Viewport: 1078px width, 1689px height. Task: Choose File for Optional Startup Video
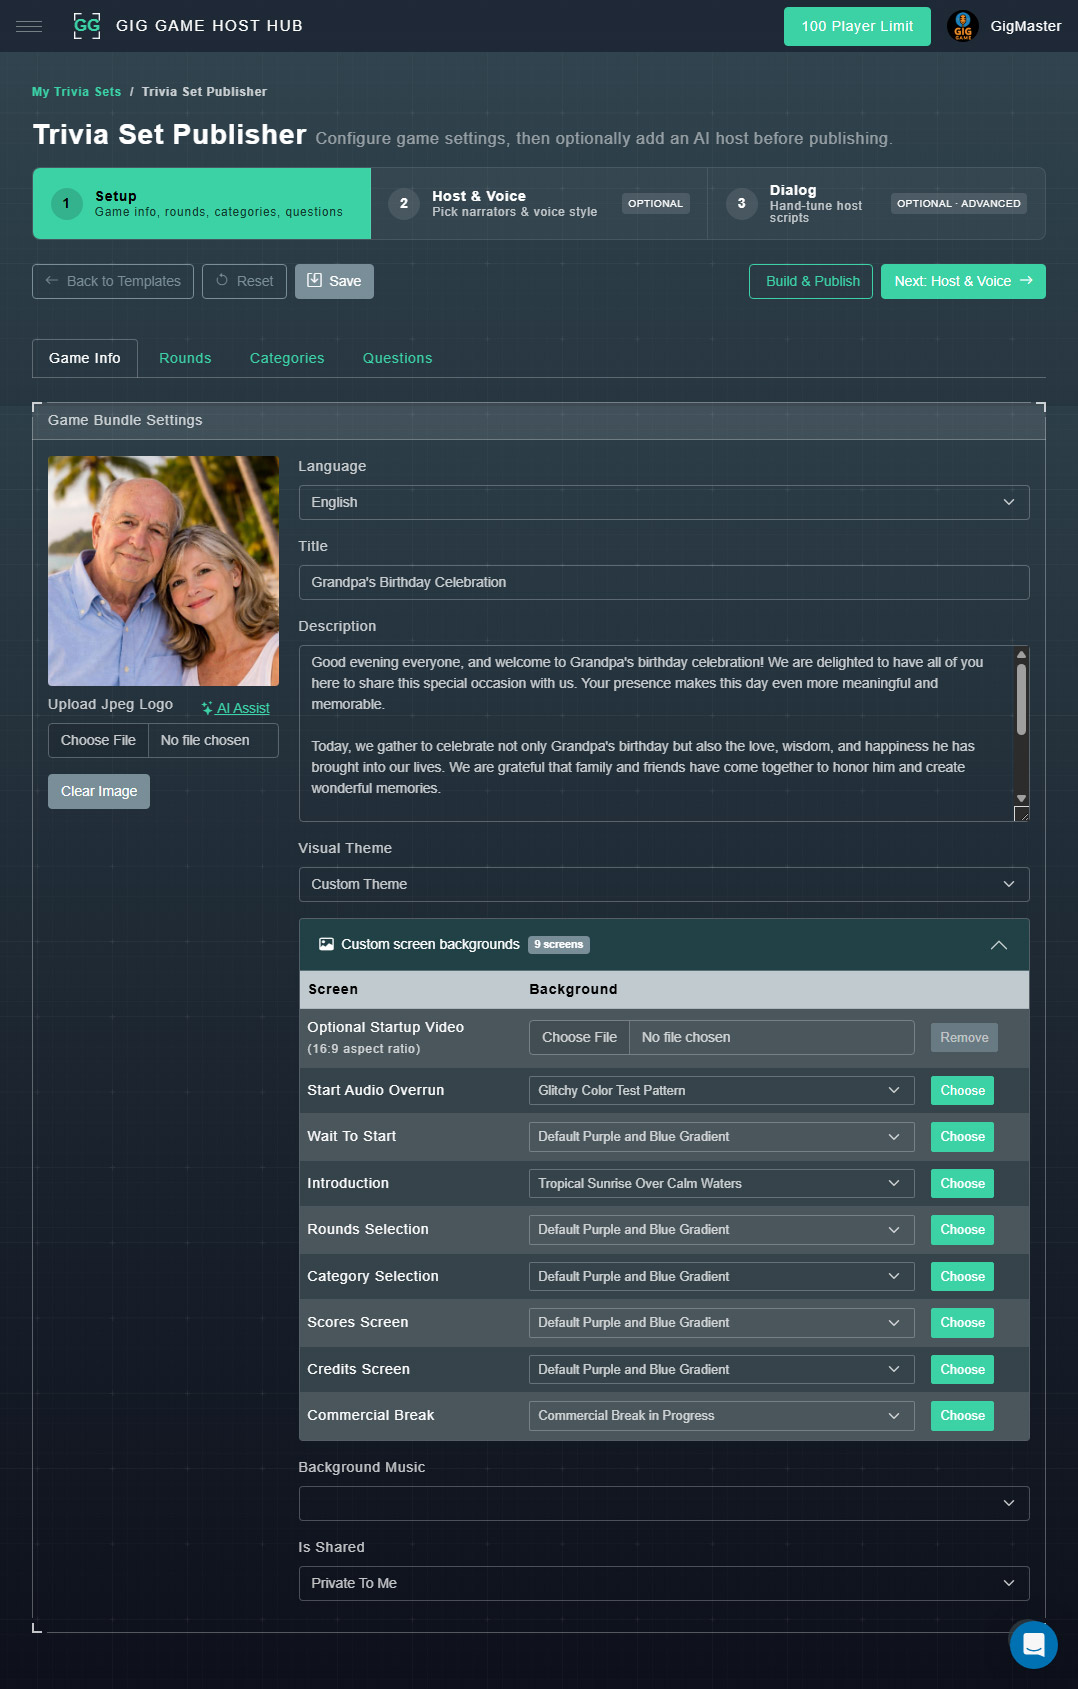(579, 1037)
